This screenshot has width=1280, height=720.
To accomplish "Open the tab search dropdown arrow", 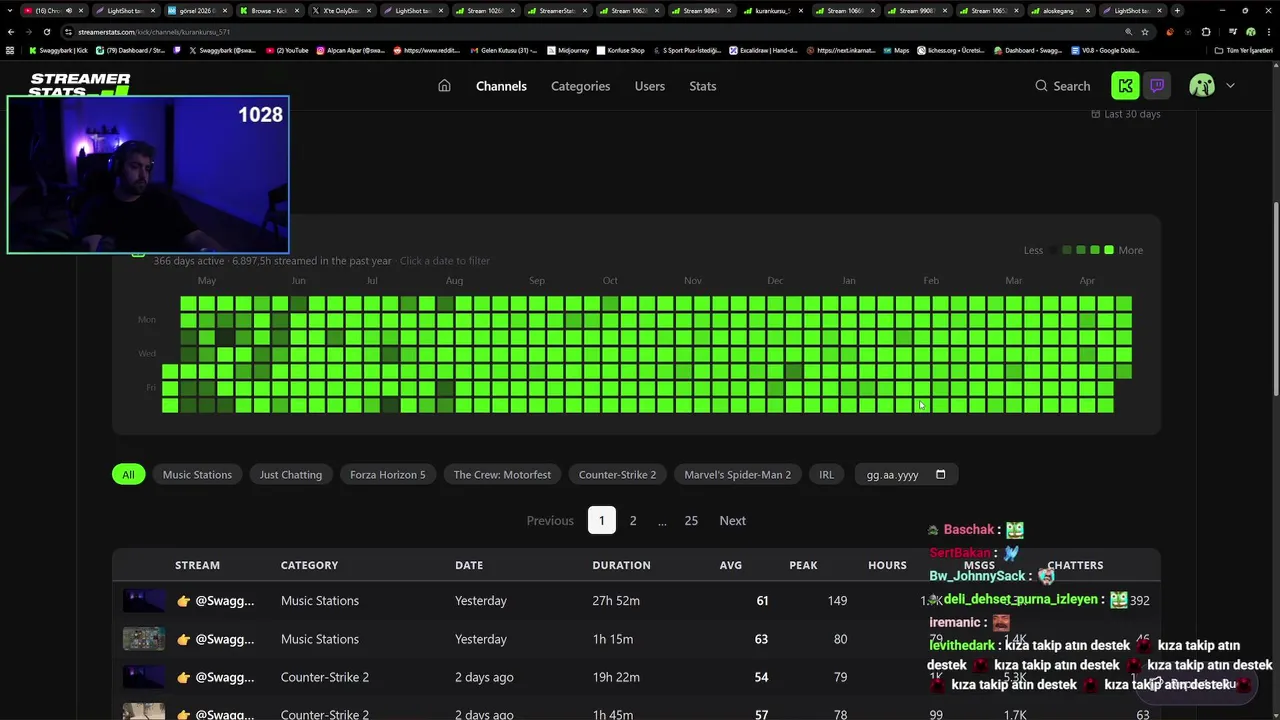I will 9,10.
